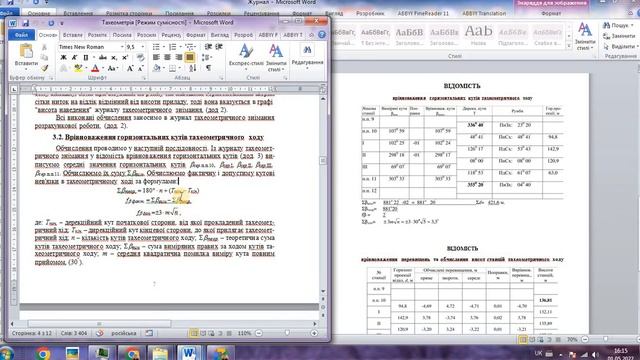Image resolution: width=640 pixels, height=360 pixels.
Task: Click the horizontal scrollbar thumb
Action: [x=99, y=324]
